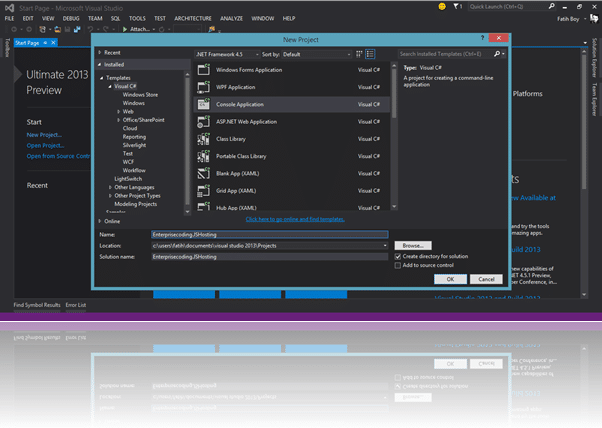Viewport: 602px width, 428px height.
Task: Click the Search Installed Templates field
Action: coord(445,54)
